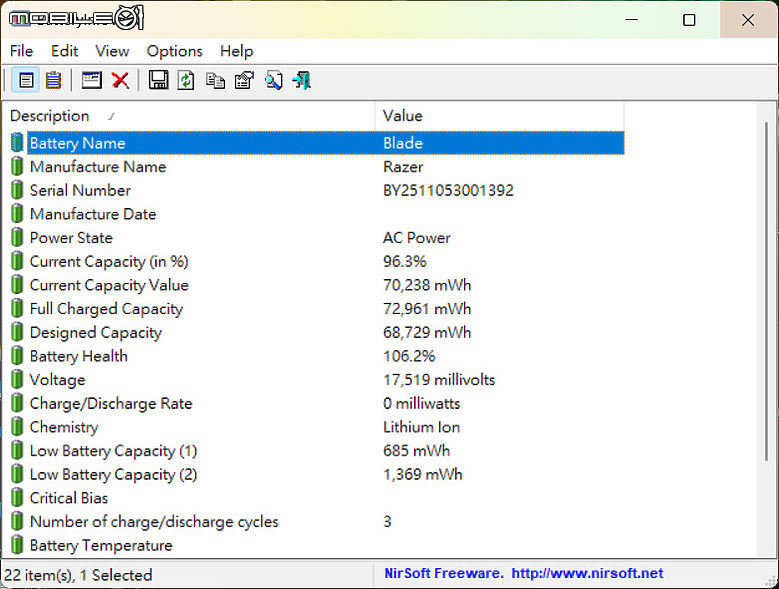
Task: Open the window properties toolbar icon
Action: [x=92, y=80]
